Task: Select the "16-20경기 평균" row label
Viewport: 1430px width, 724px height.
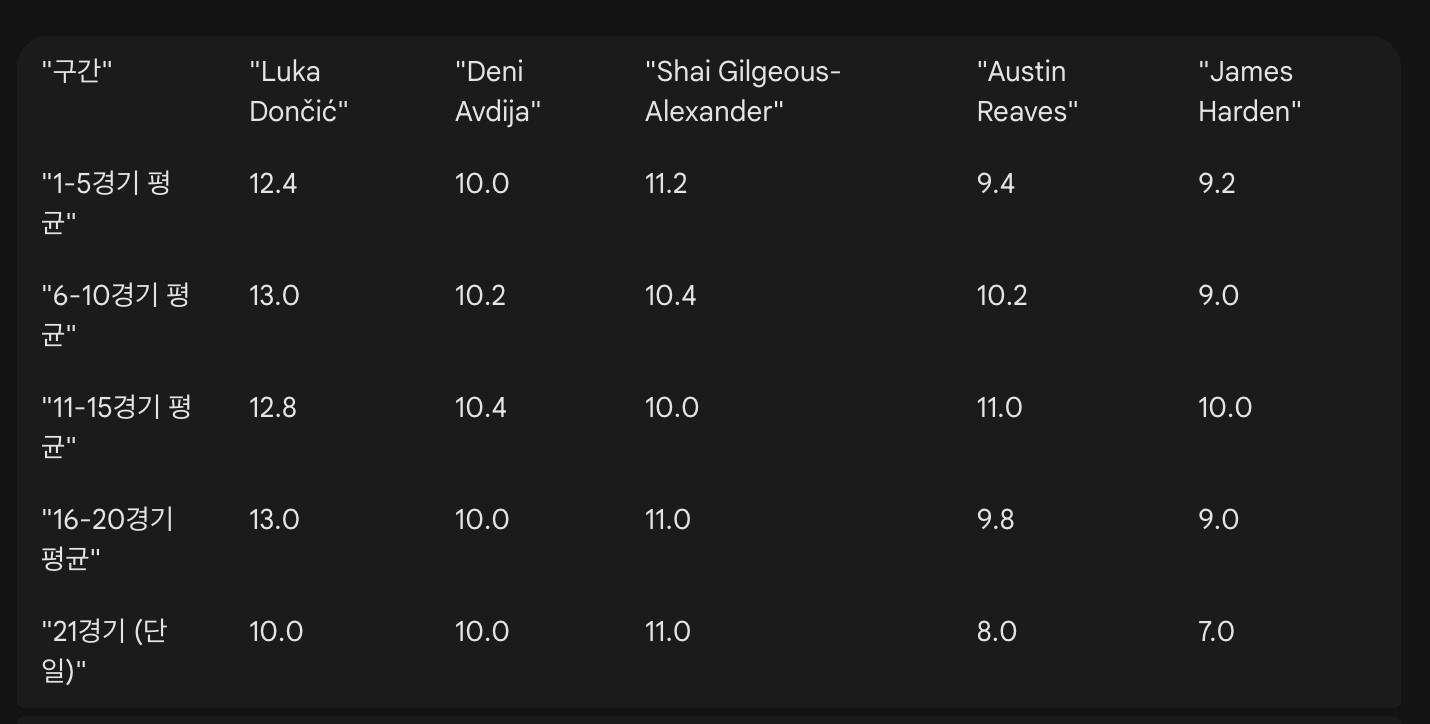Action: [108, 539]
